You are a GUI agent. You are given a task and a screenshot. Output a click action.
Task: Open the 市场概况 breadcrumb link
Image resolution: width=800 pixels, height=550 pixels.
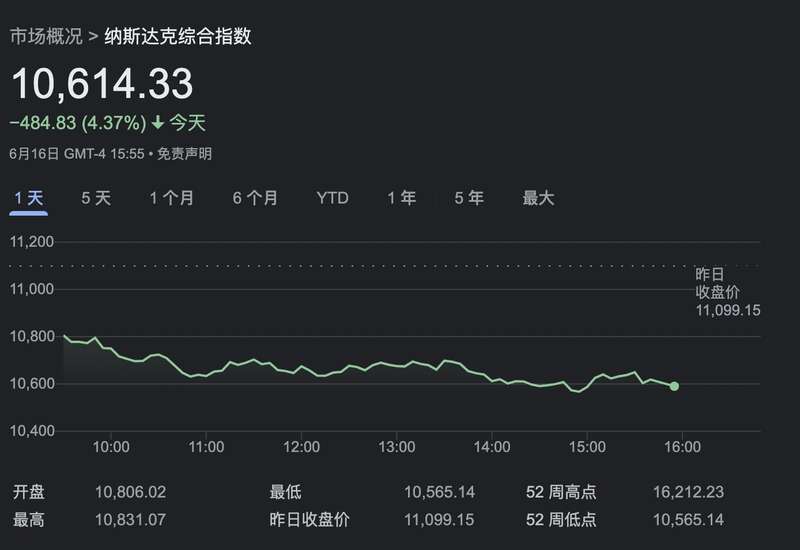tap(46, 36)
